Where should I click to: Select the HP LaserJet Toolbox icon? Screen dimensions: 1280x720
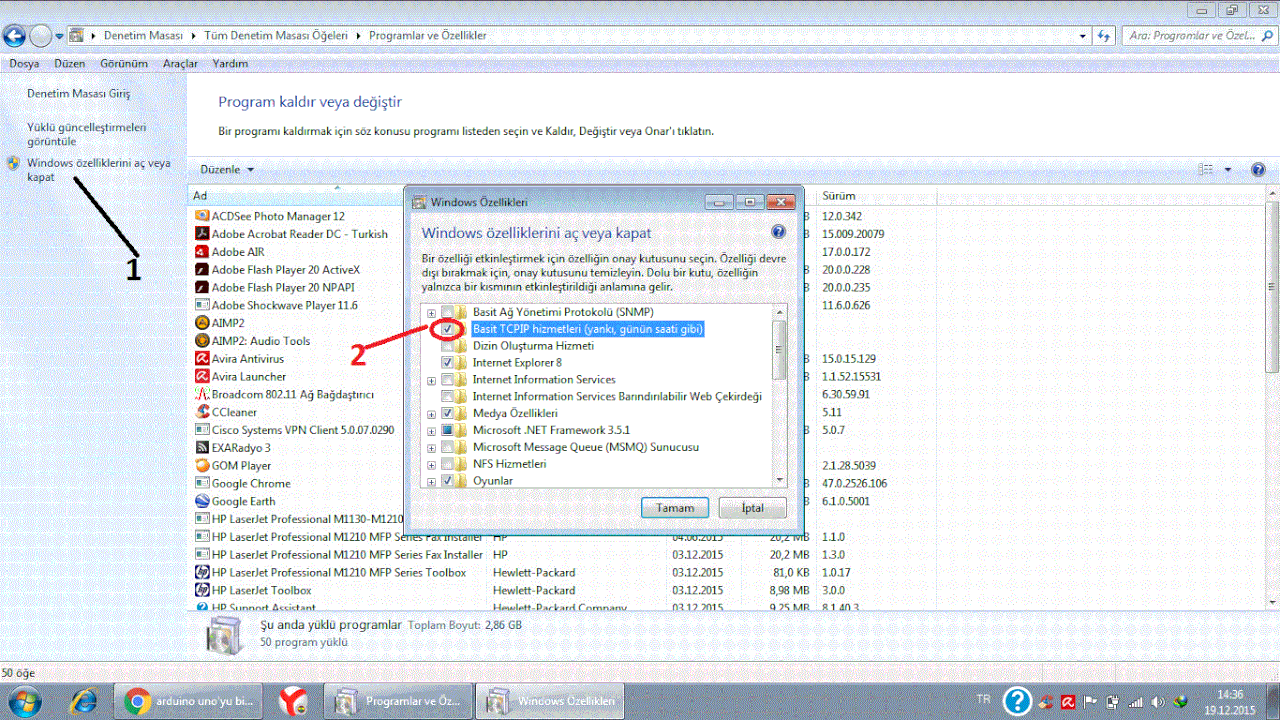coord(202,591)
